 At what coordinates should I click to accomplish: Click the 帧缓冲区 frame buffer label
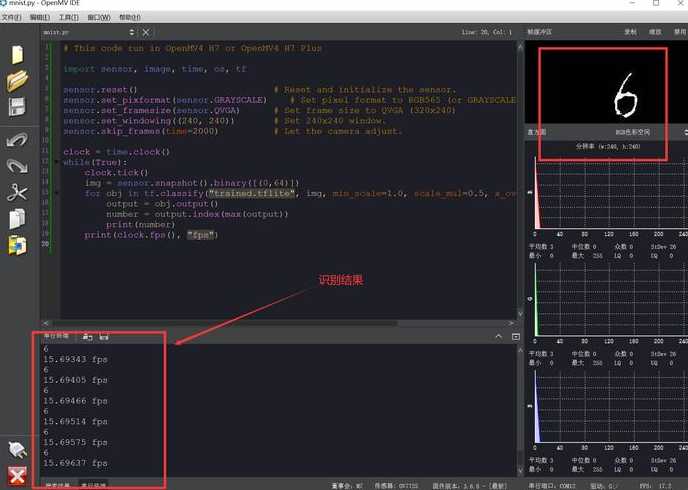pos(539,32)
